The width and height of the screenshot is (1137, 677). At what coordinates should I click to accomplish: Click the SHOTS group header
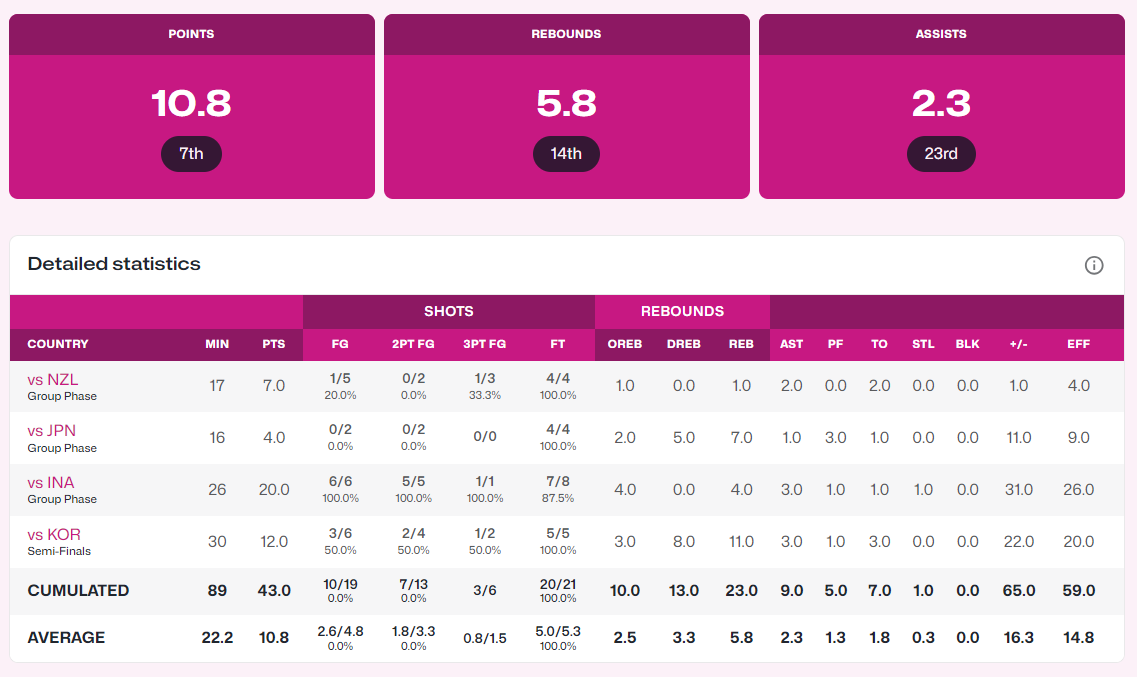point(448,311)
